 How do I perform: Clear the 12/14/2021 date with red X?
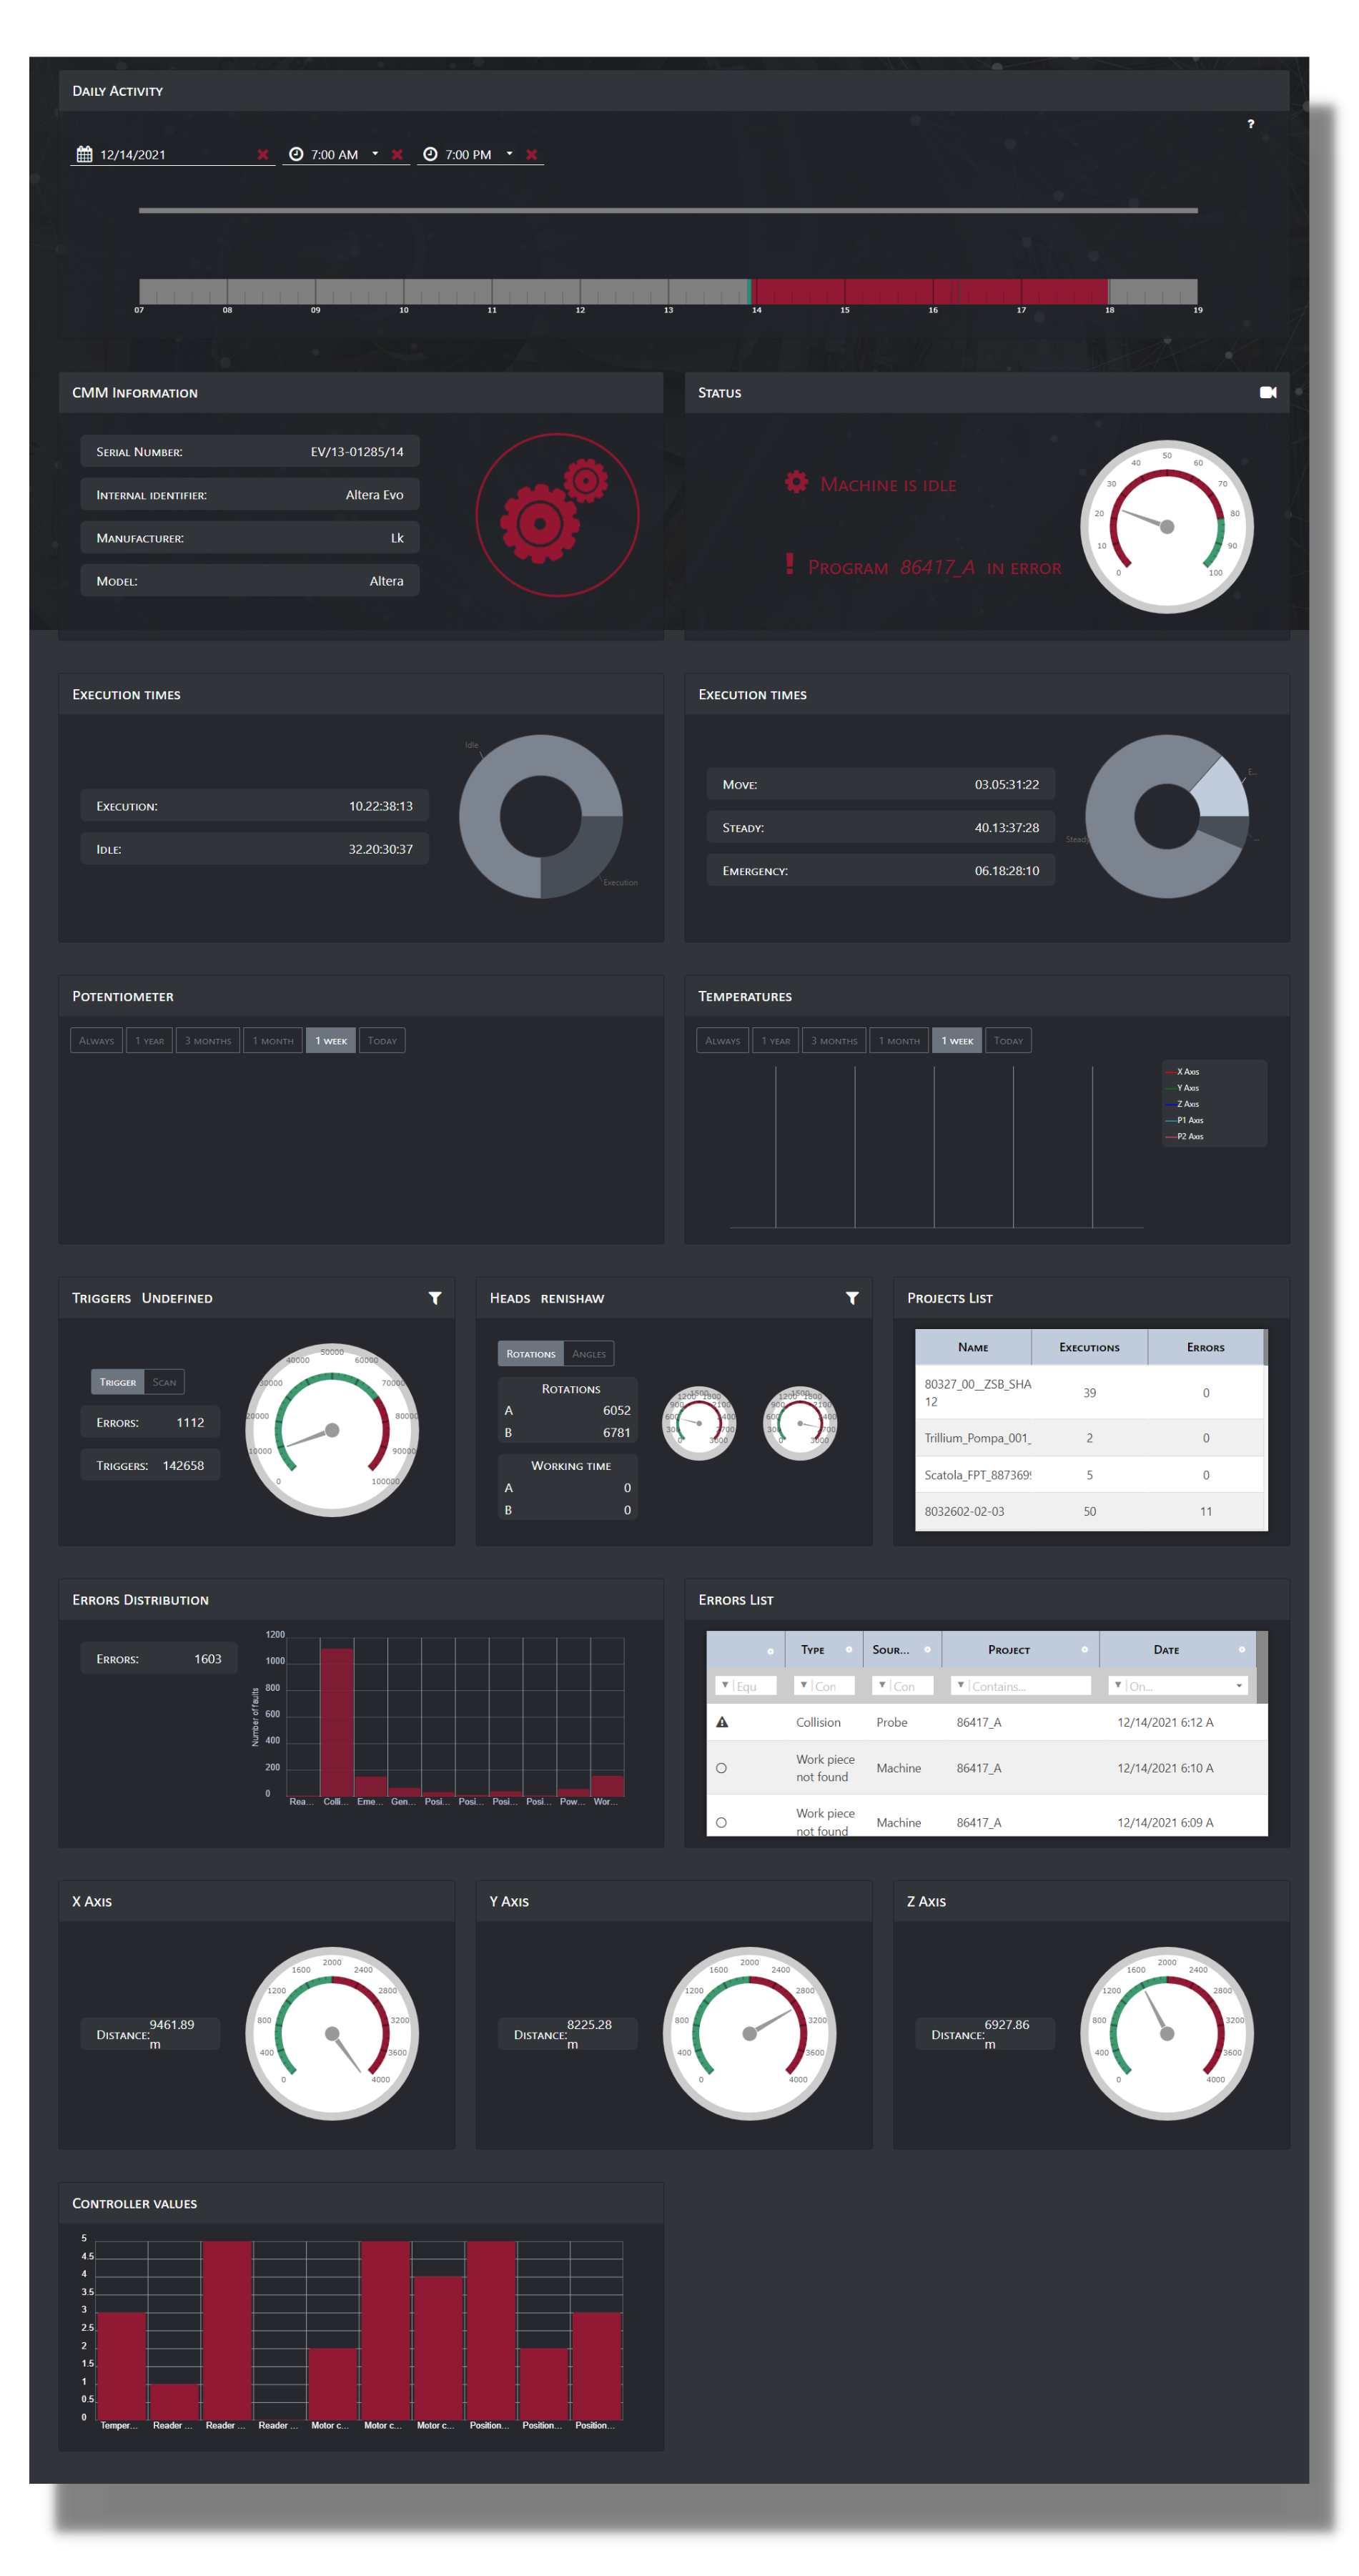point(263,154)
